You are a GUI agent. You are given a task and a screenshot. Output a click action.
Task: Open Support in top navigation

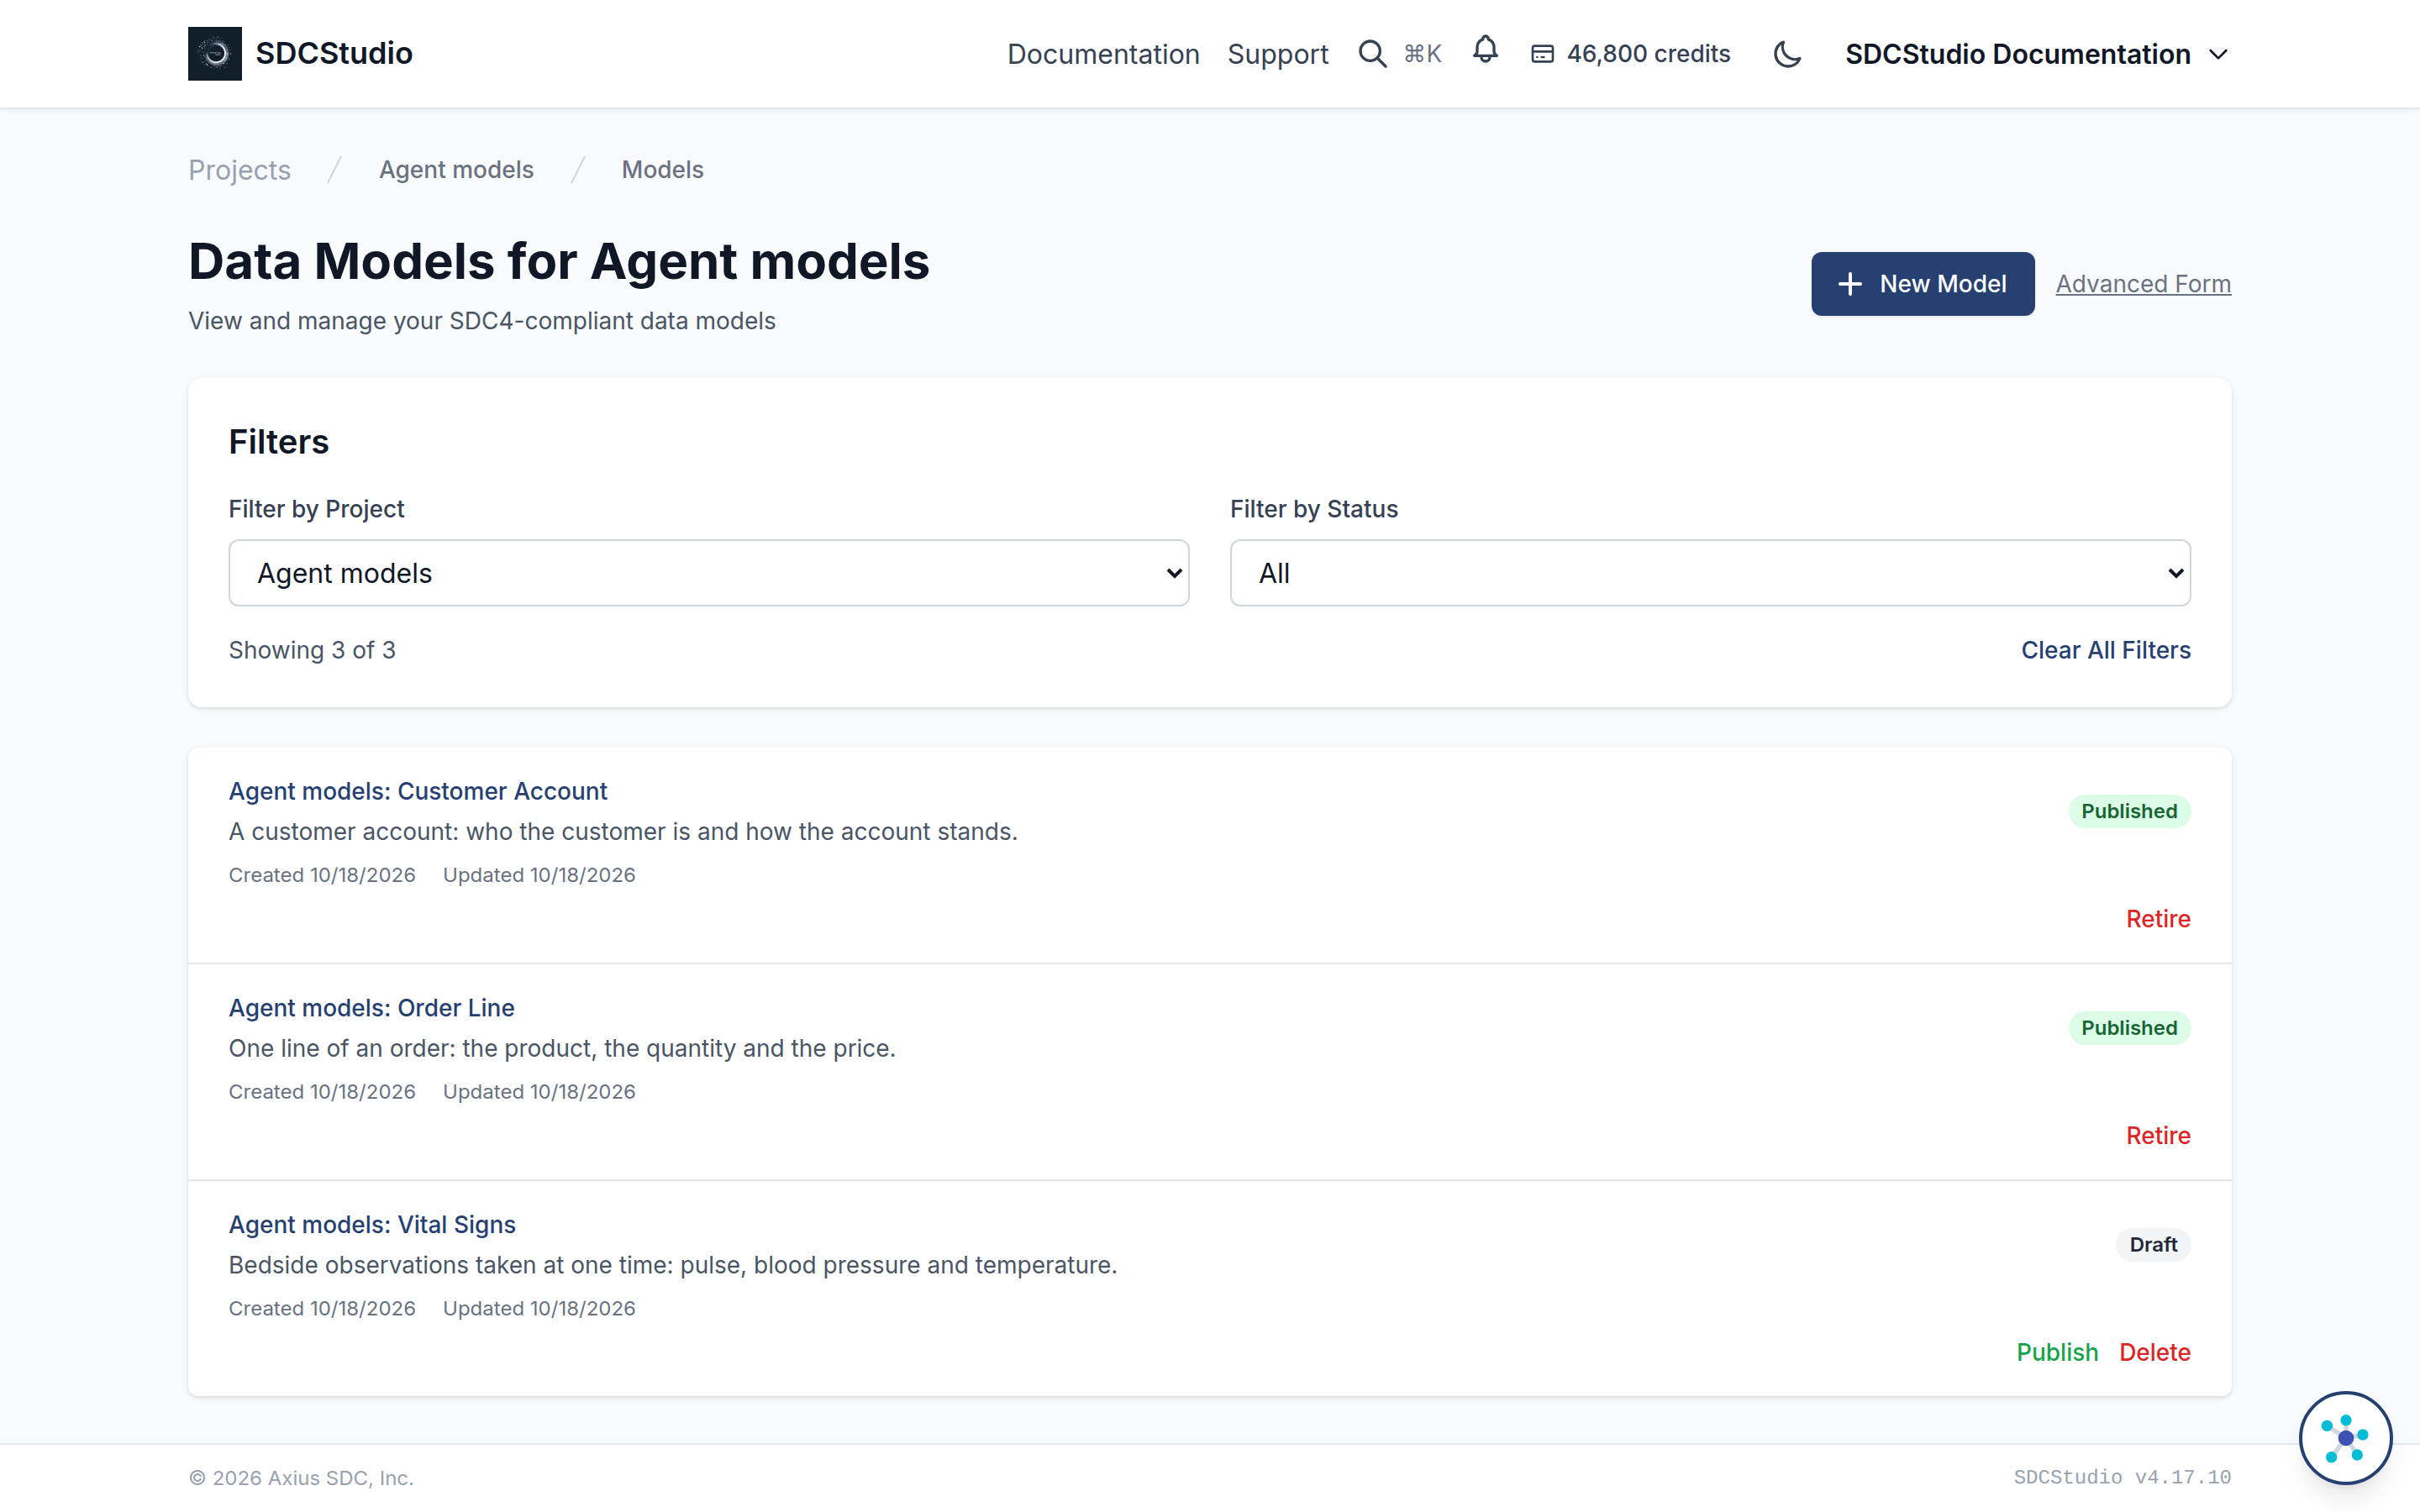point(1277,54)
